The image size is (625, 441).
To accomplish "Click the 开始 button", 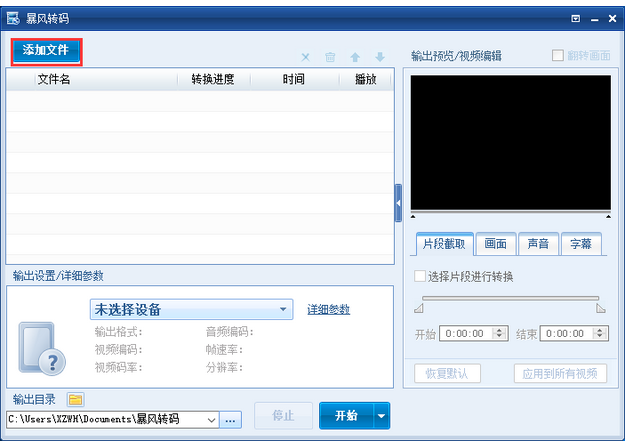I will click(346, 415).
